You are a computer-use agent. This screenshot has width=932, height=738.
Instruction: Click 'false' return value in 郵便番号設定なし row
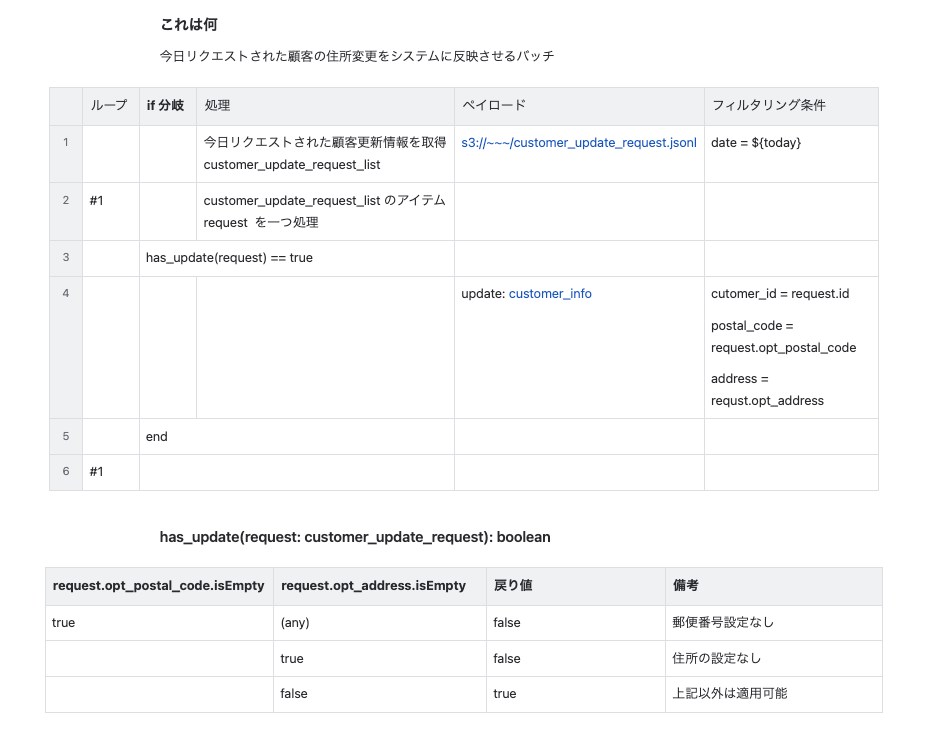pos(576,623)
